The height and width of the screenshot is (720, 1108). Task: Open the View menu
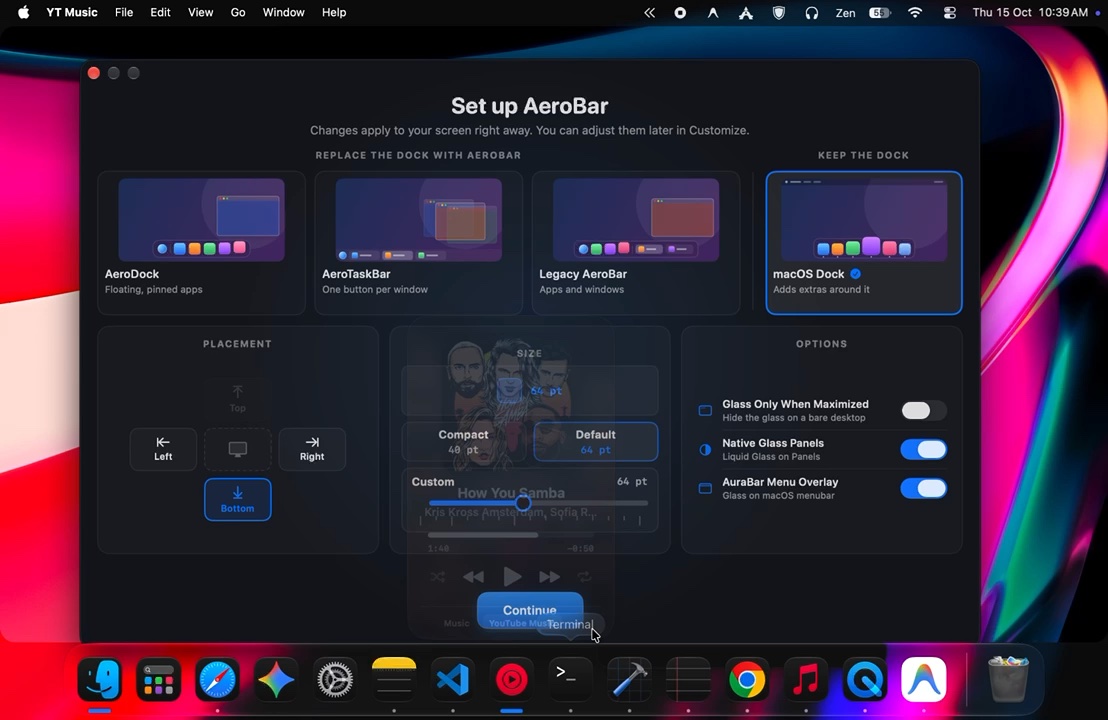tap(200, 12)
